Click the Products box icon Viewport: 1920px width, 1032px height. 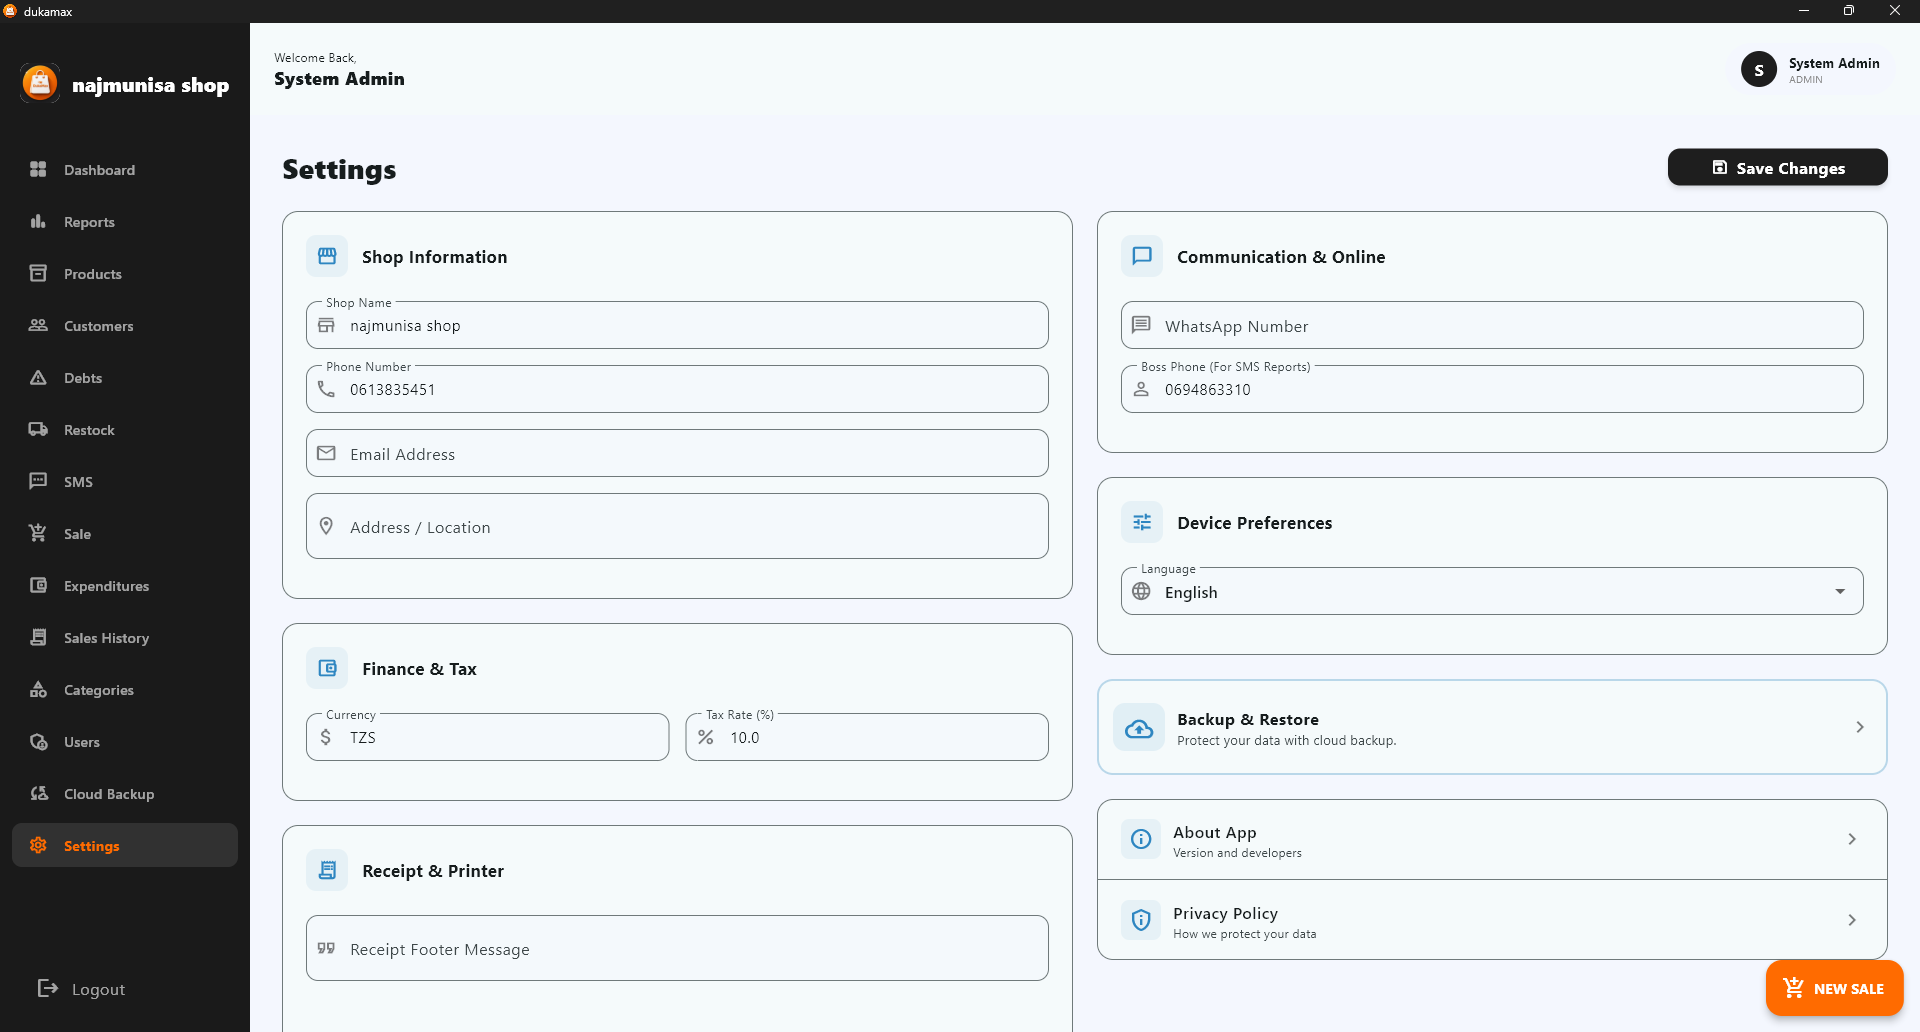coord(38,273)
